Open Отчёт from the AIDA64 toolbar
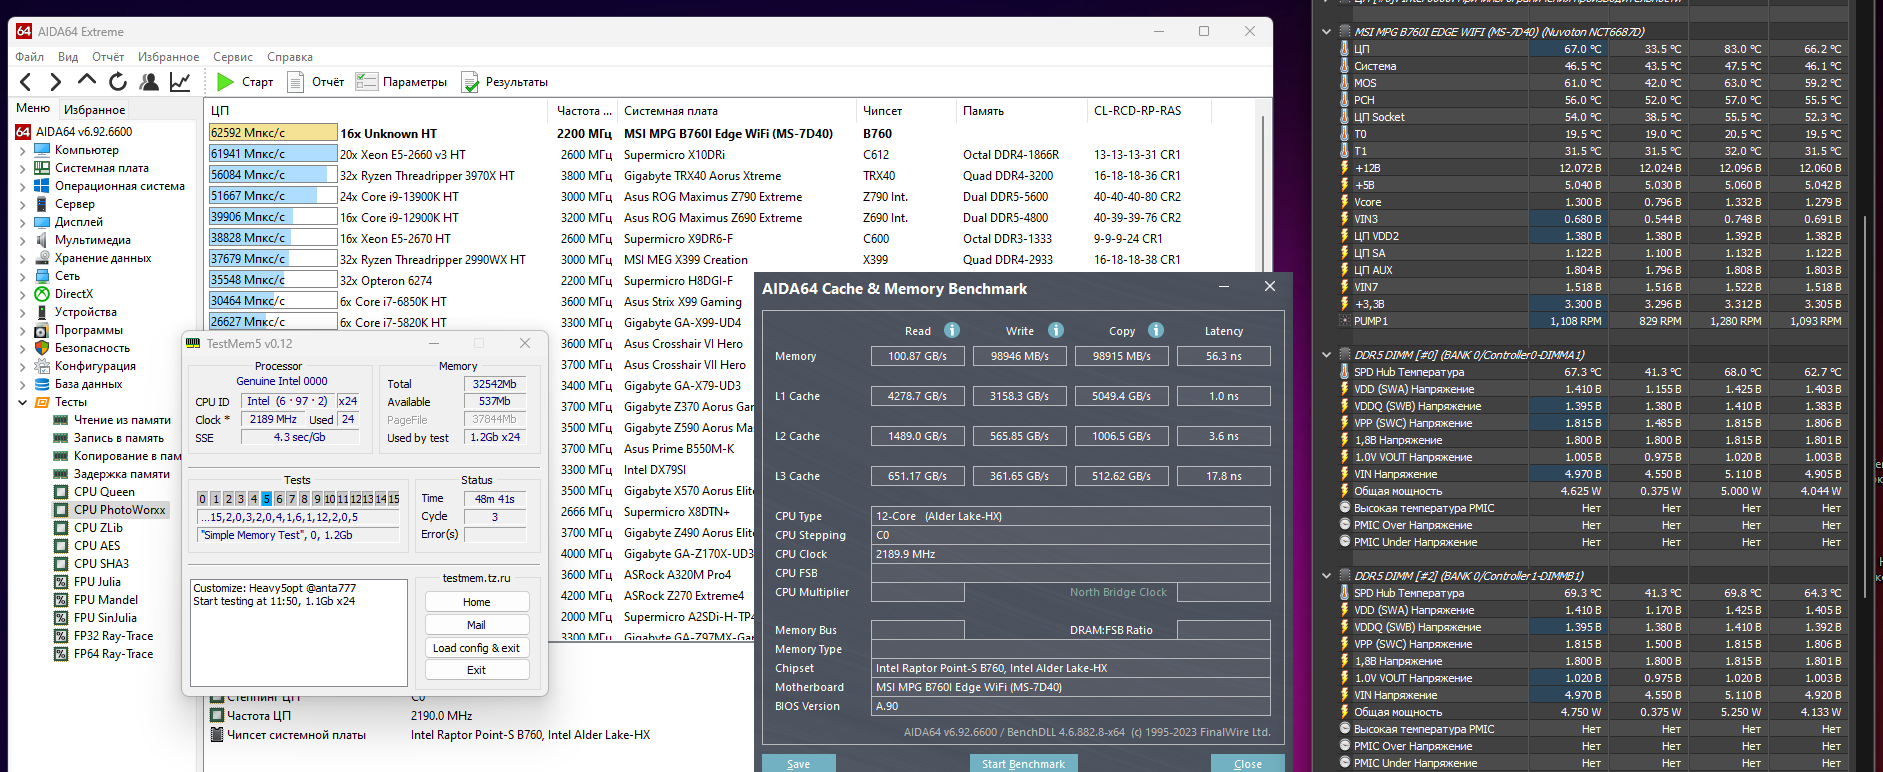This screenshot has height=772, width=1883. [x=316, y=82]
